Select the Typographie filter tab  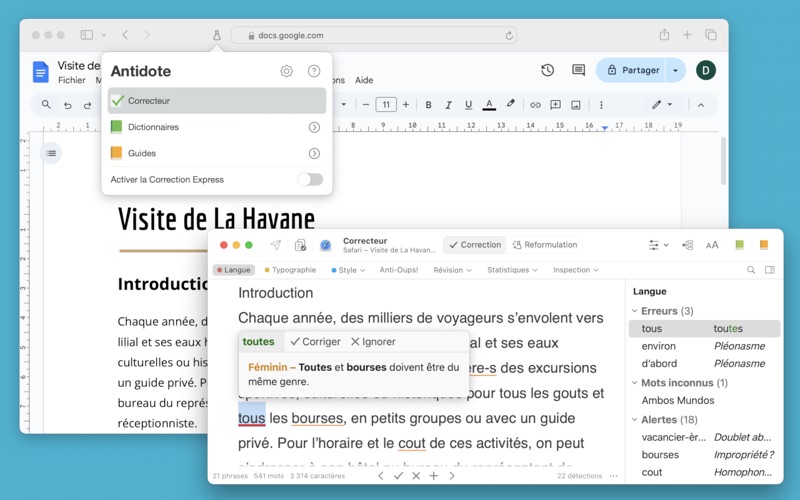[290, 270]
